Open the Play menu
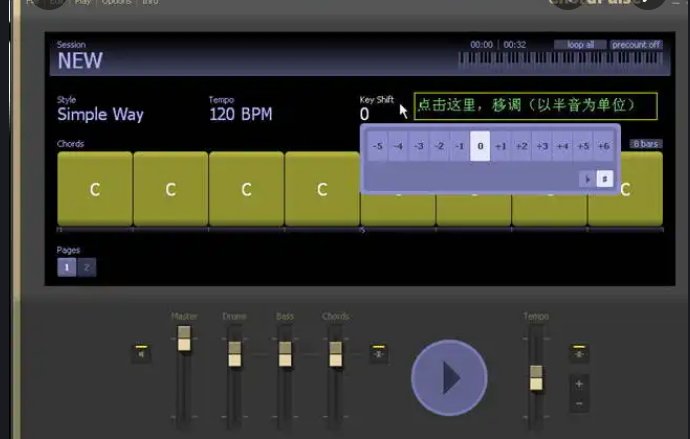690x439 pixels. (x=83, y=3)
